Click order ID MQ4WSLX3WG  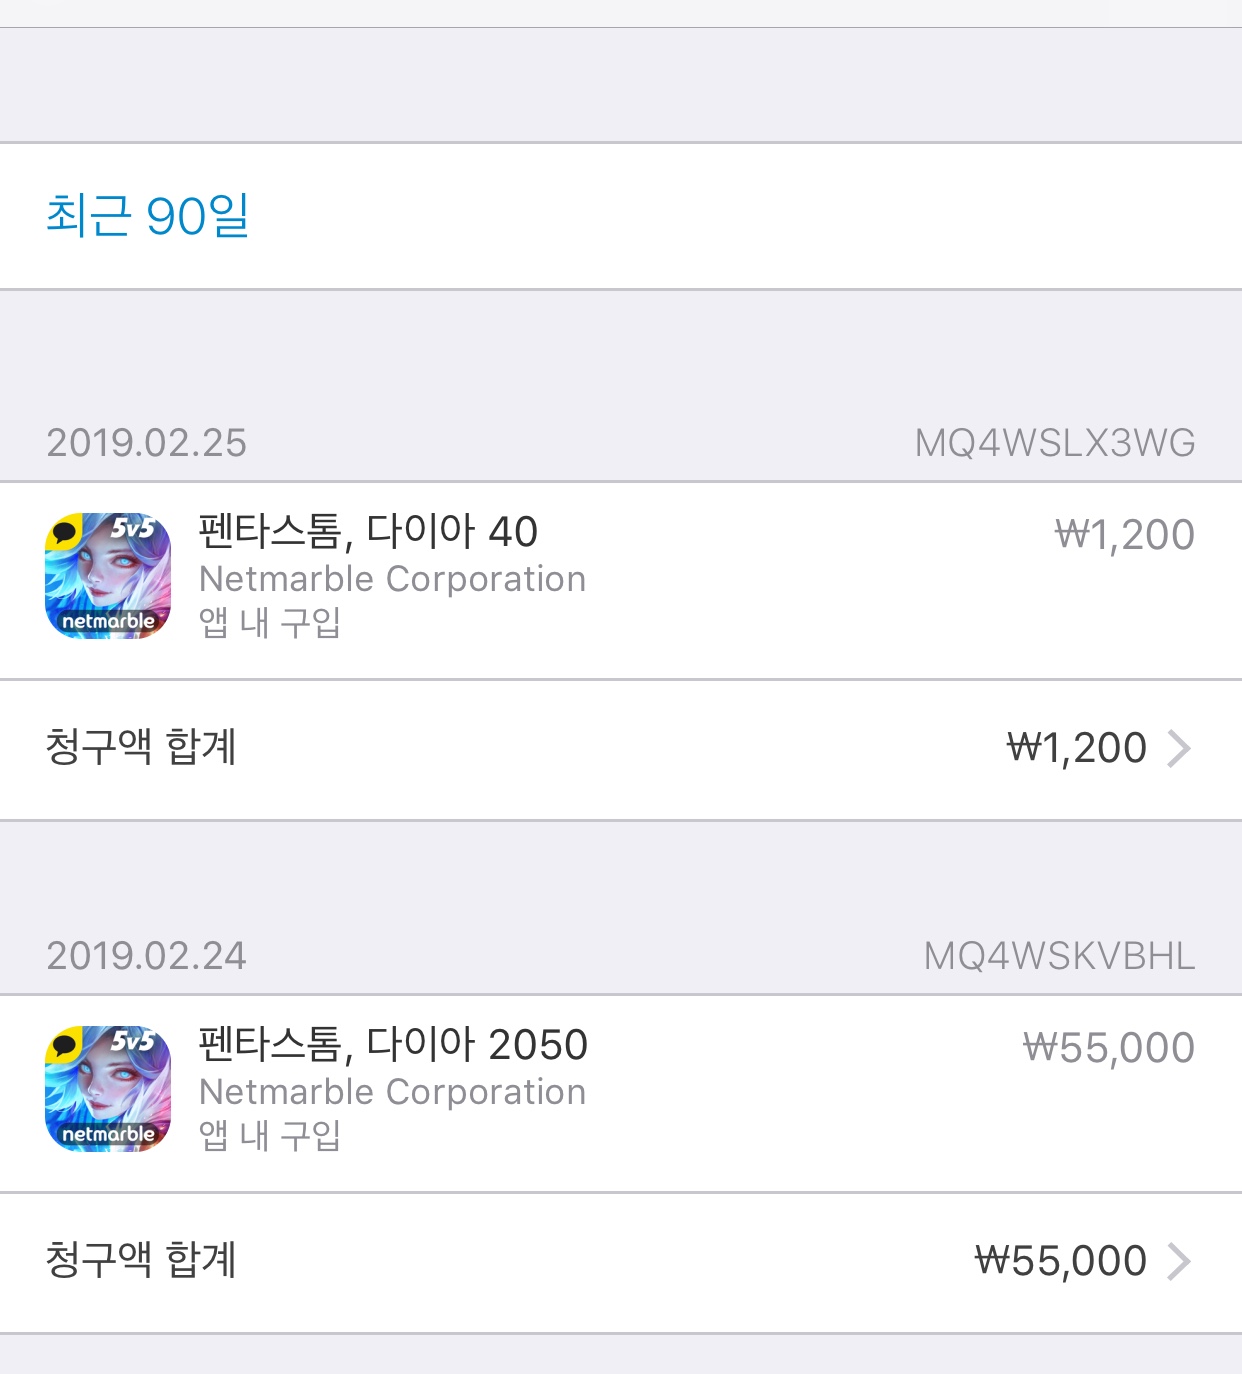tap(1055, 443)
